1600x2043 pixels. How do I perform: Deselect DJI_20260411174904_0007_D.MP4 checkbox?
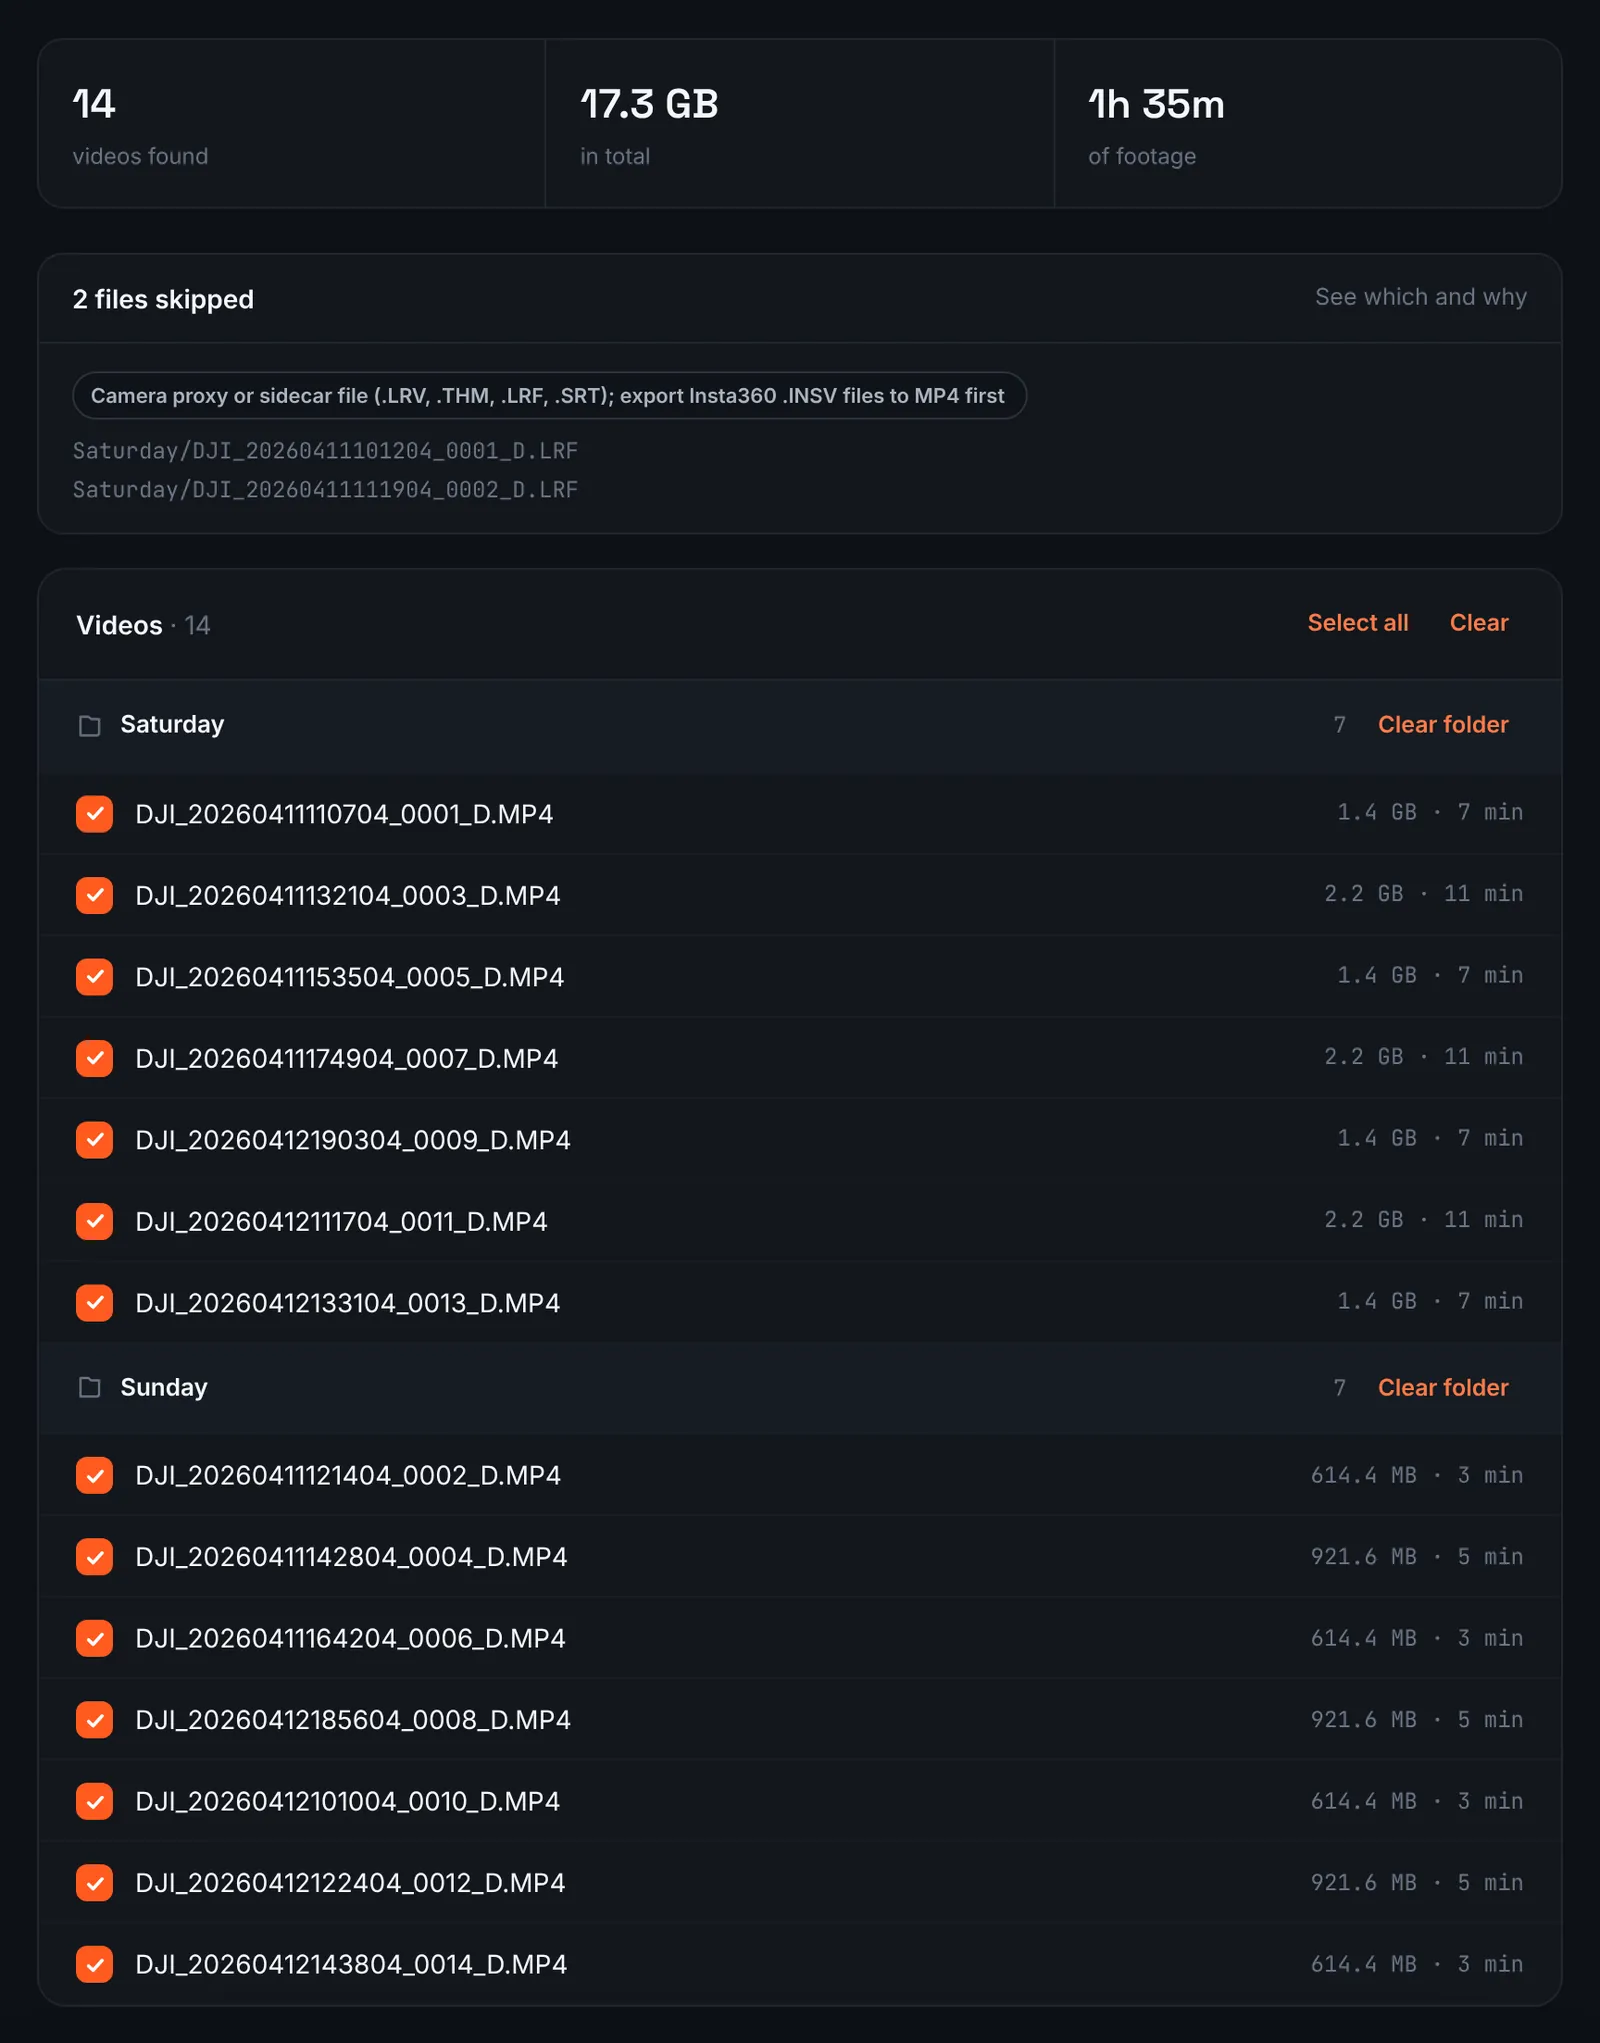[x=94, y=1058]
